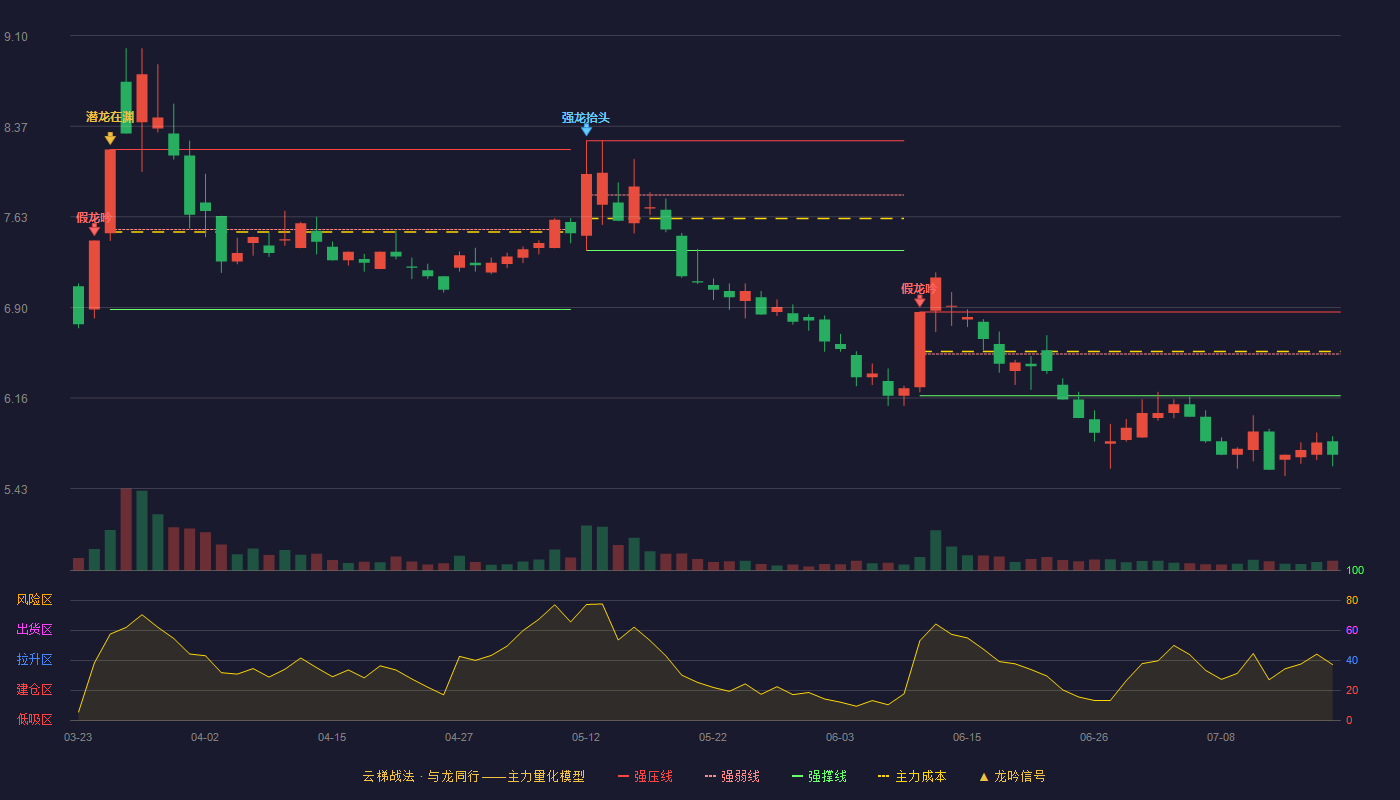The image size is (1400, 800).
Task: Click the 04-02 date label
Action: click(205, 737)
